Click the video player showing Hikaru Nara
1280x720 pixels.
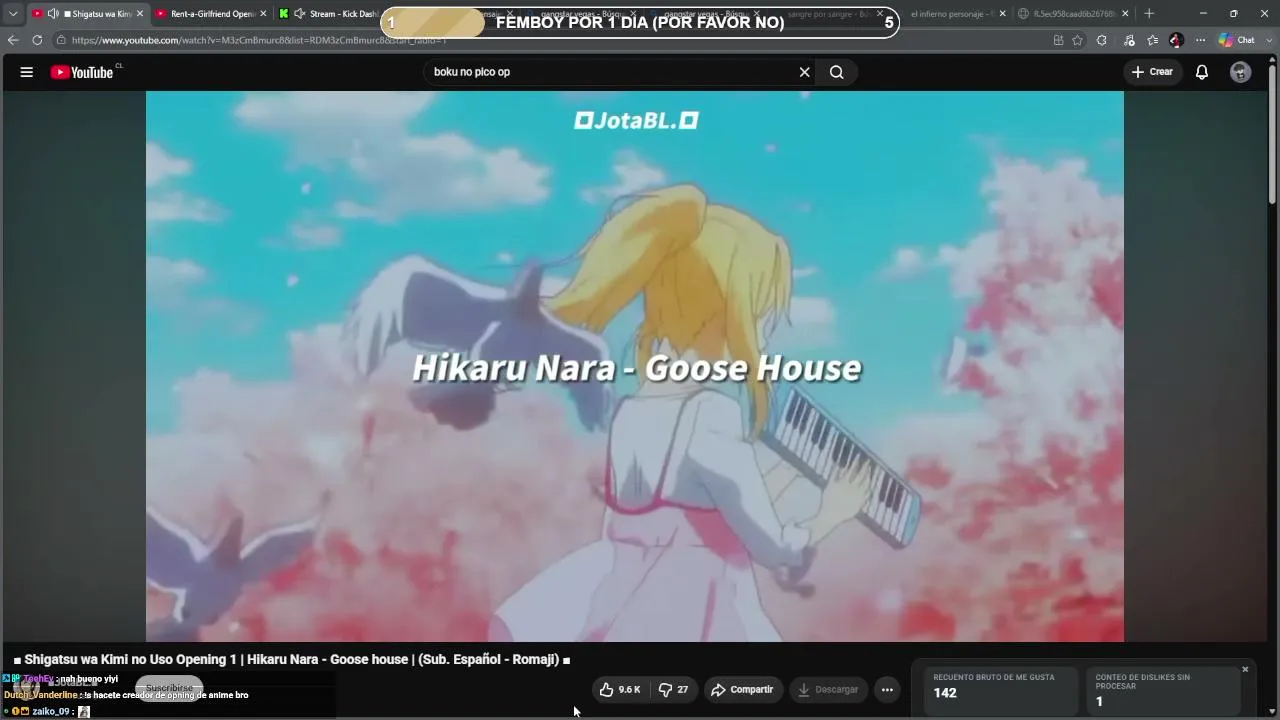point(635,366)
